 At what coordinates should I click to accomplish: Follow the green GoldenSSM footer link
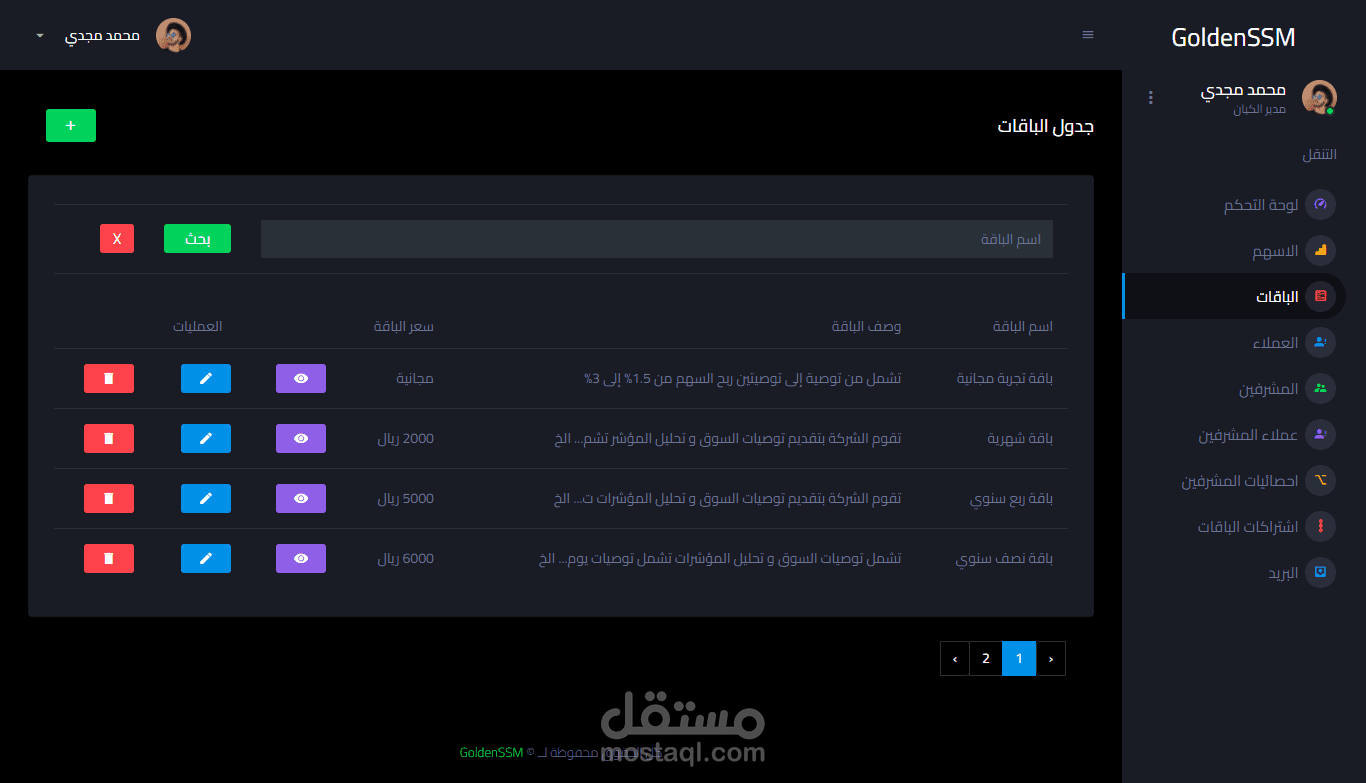click(x=491, y=752)
